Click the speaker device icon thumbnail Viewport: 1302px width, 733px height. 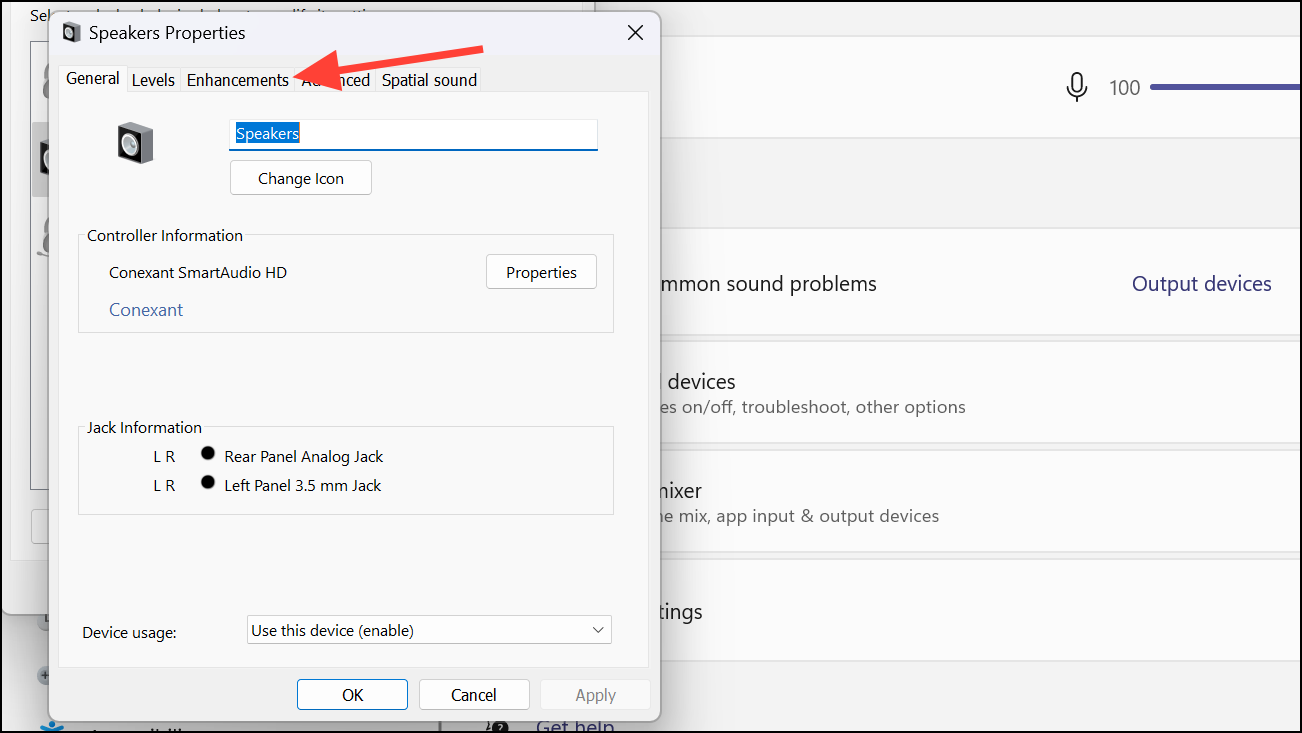[136, 142]
